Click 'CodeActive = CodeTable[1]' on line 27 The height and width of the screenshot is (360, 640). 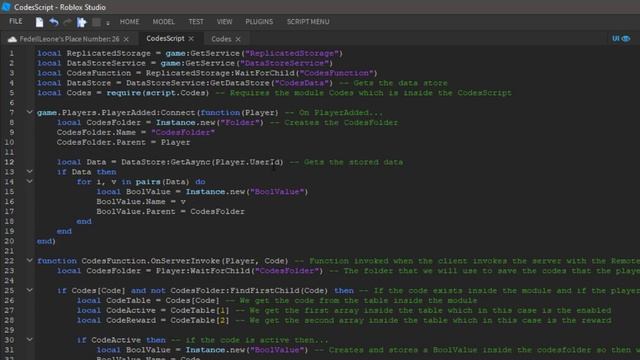click(x=167, y=310)
